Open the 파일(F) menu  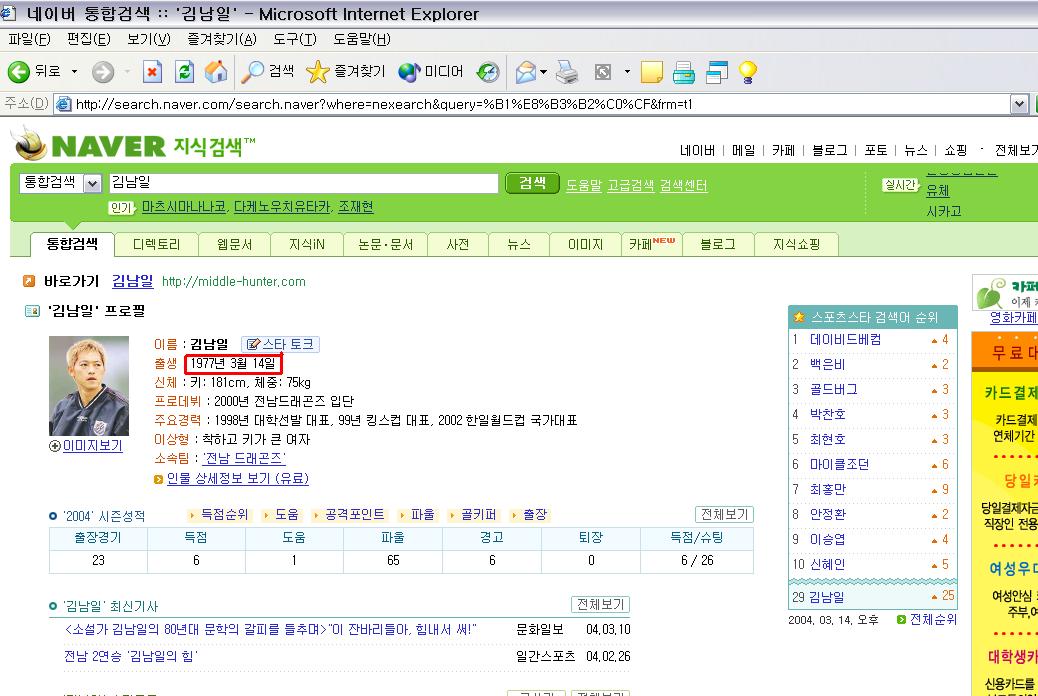(29, 39)
